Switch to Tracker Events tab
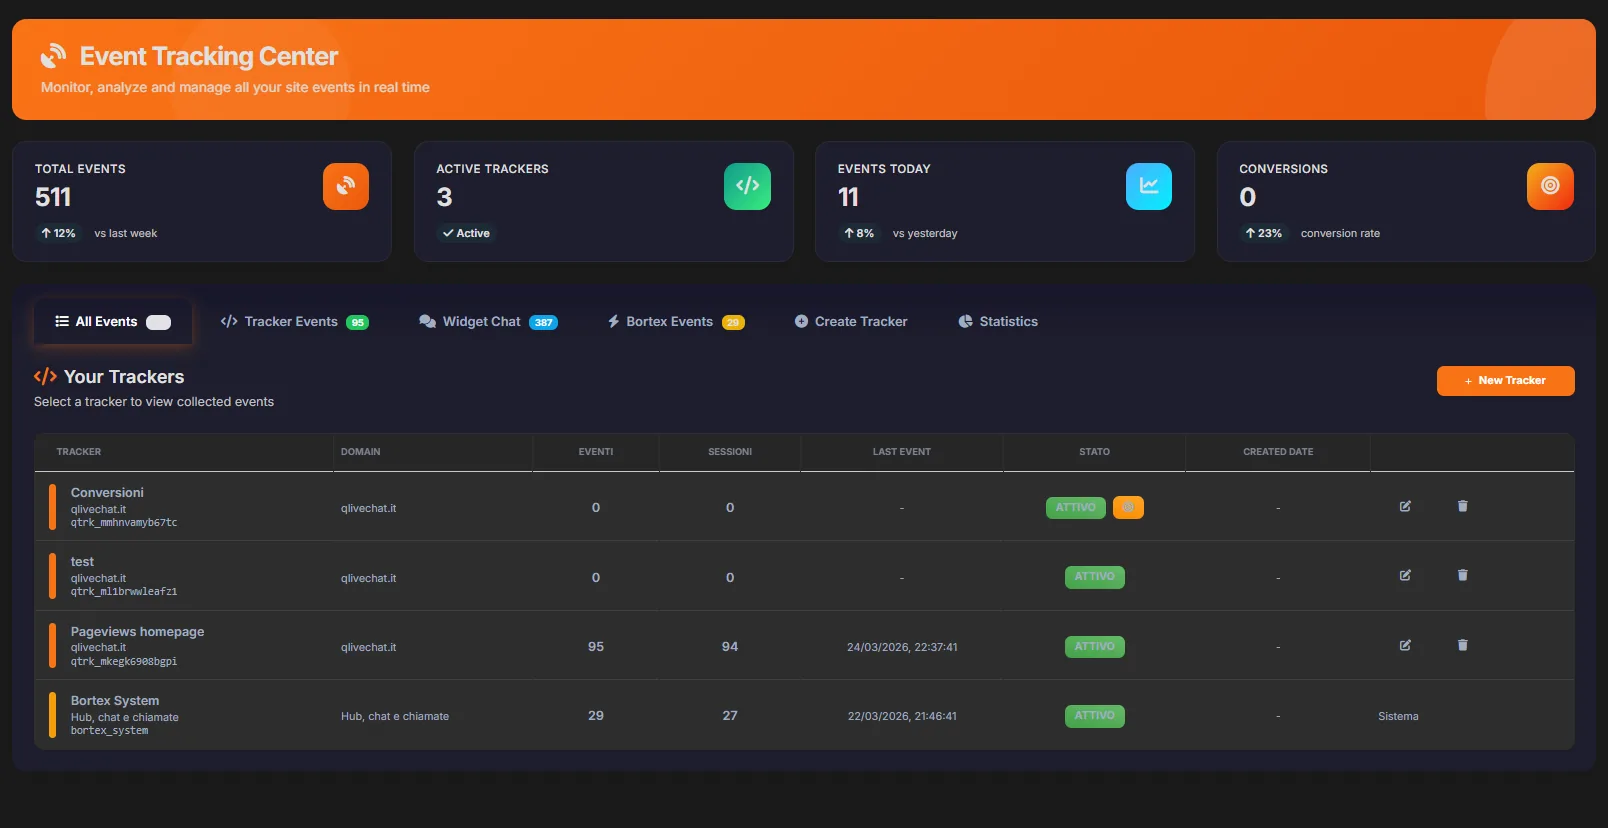 tap(294, 322)
